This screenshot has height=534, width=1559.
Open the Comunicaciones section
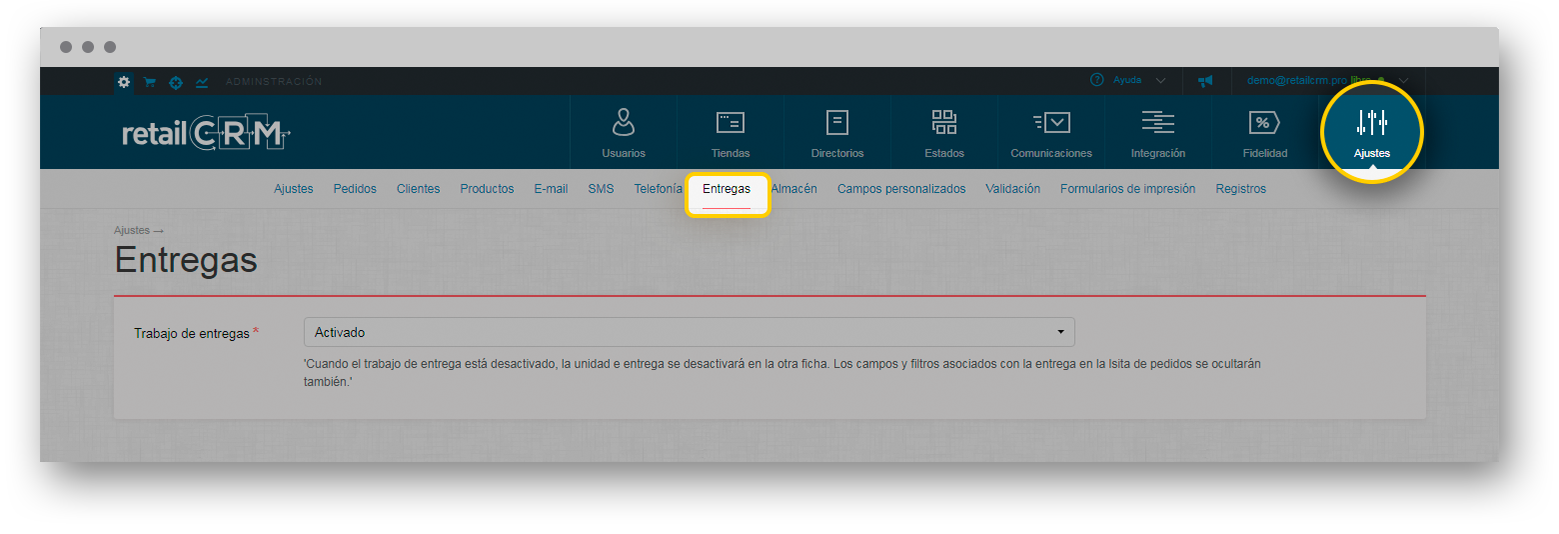point(1051,133)
